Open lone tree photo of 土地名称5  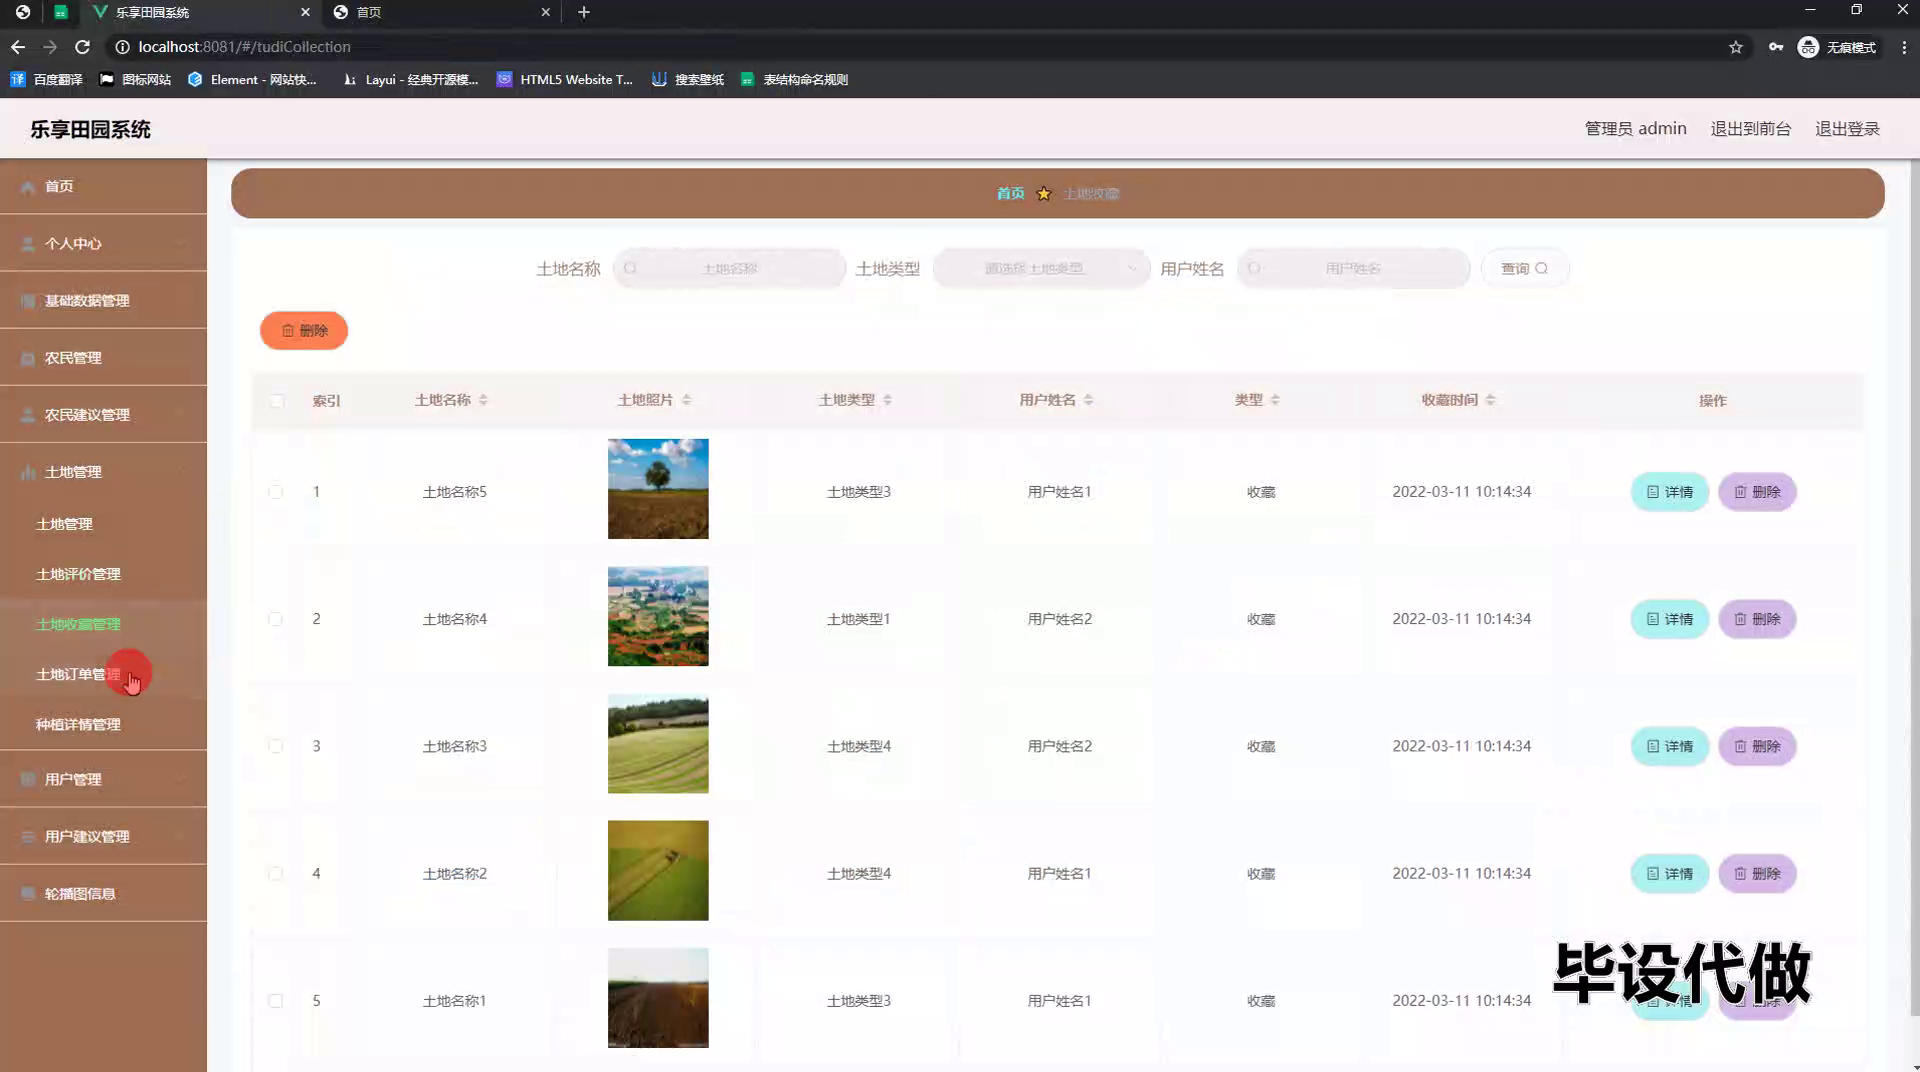(658, 489)
